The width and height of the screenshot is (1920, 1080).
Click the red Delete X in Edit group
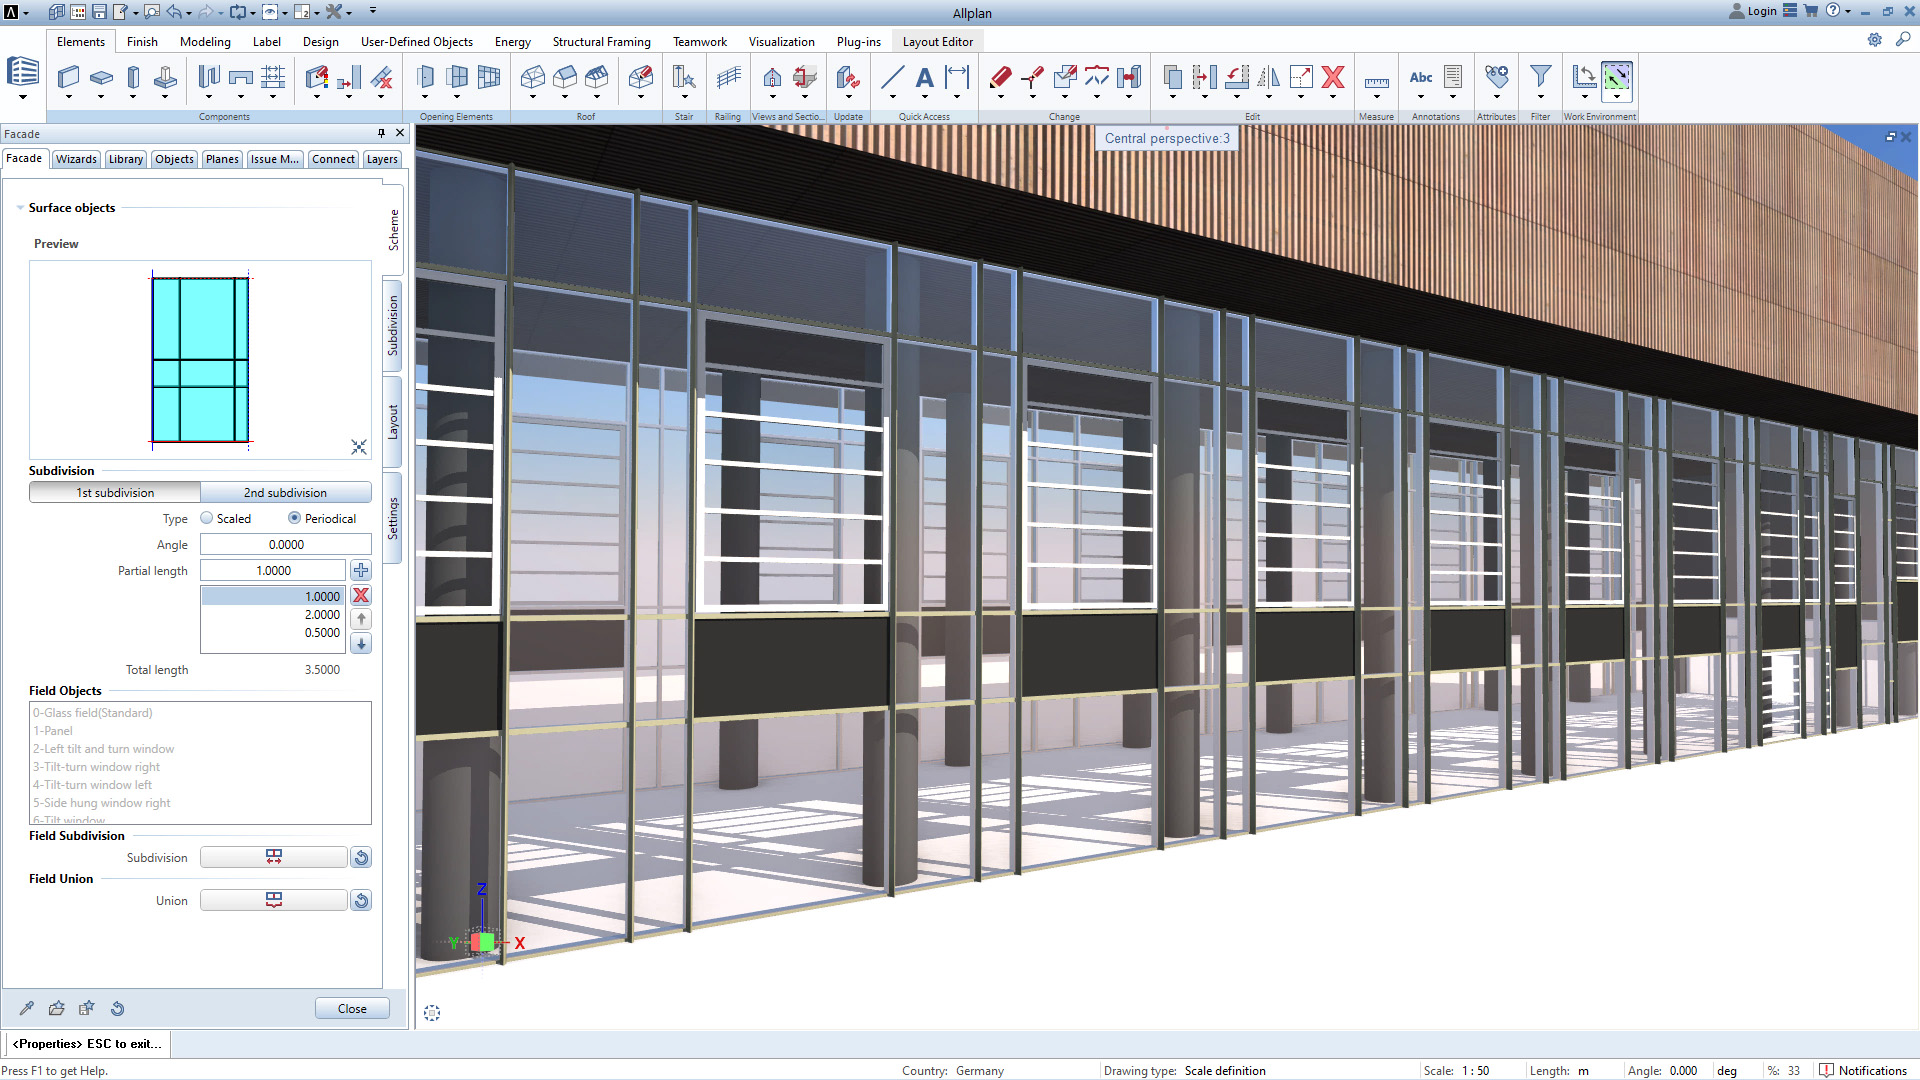pyautogui.click(x=1332, y=78)
